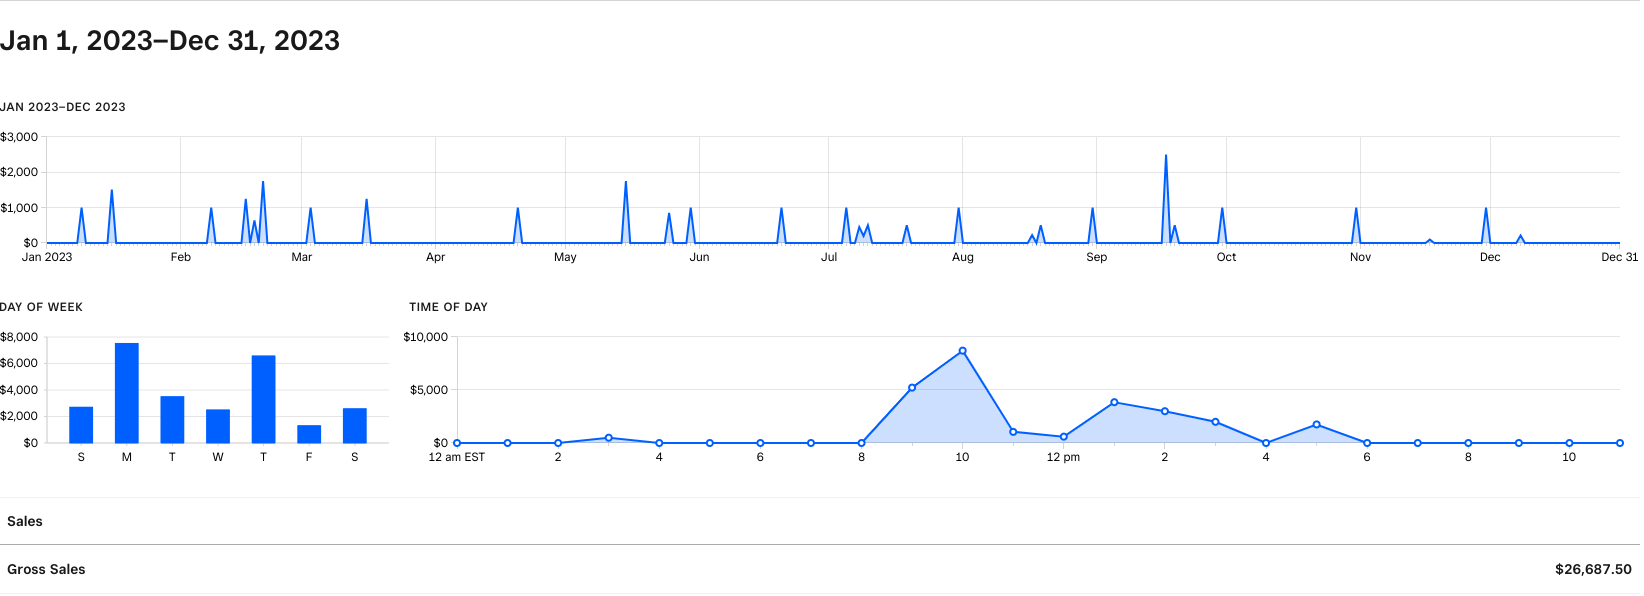The width and height of the screenshot is (1644, 596).
Task: Click the Monday bar in Day of Week chart
Action: point(127,393)
